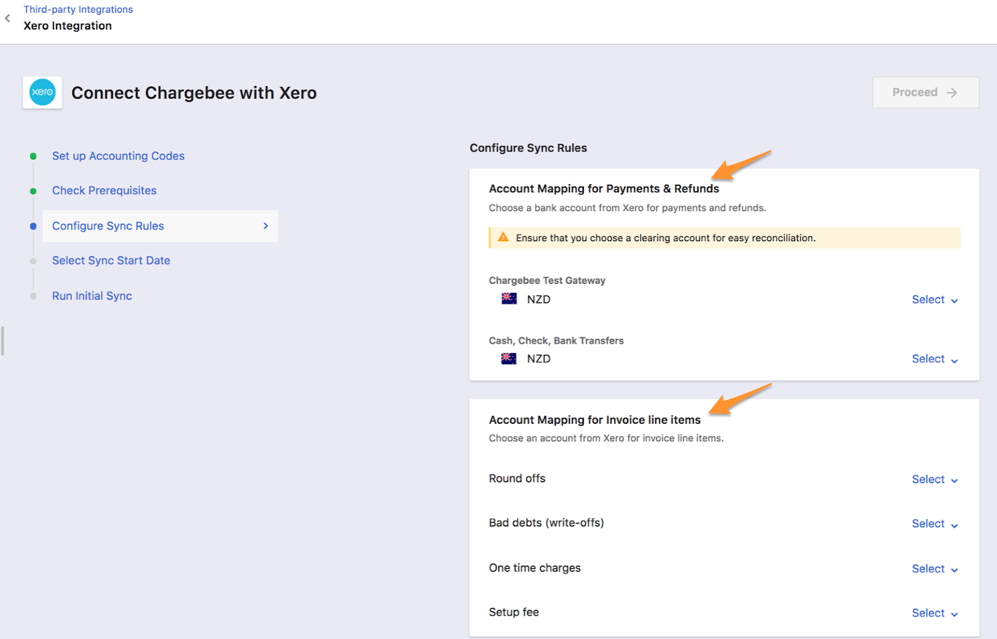The height and width of the screenshot is (639, 997).
Task: Click the New Zealand flag under Cash, Check, Bank Transfers
Action: click(509, 359)
